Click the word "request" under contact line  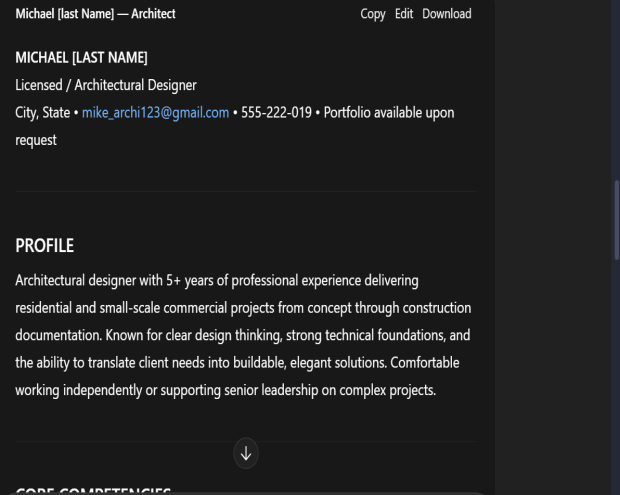pyautogui.click(x=36, y=140)
